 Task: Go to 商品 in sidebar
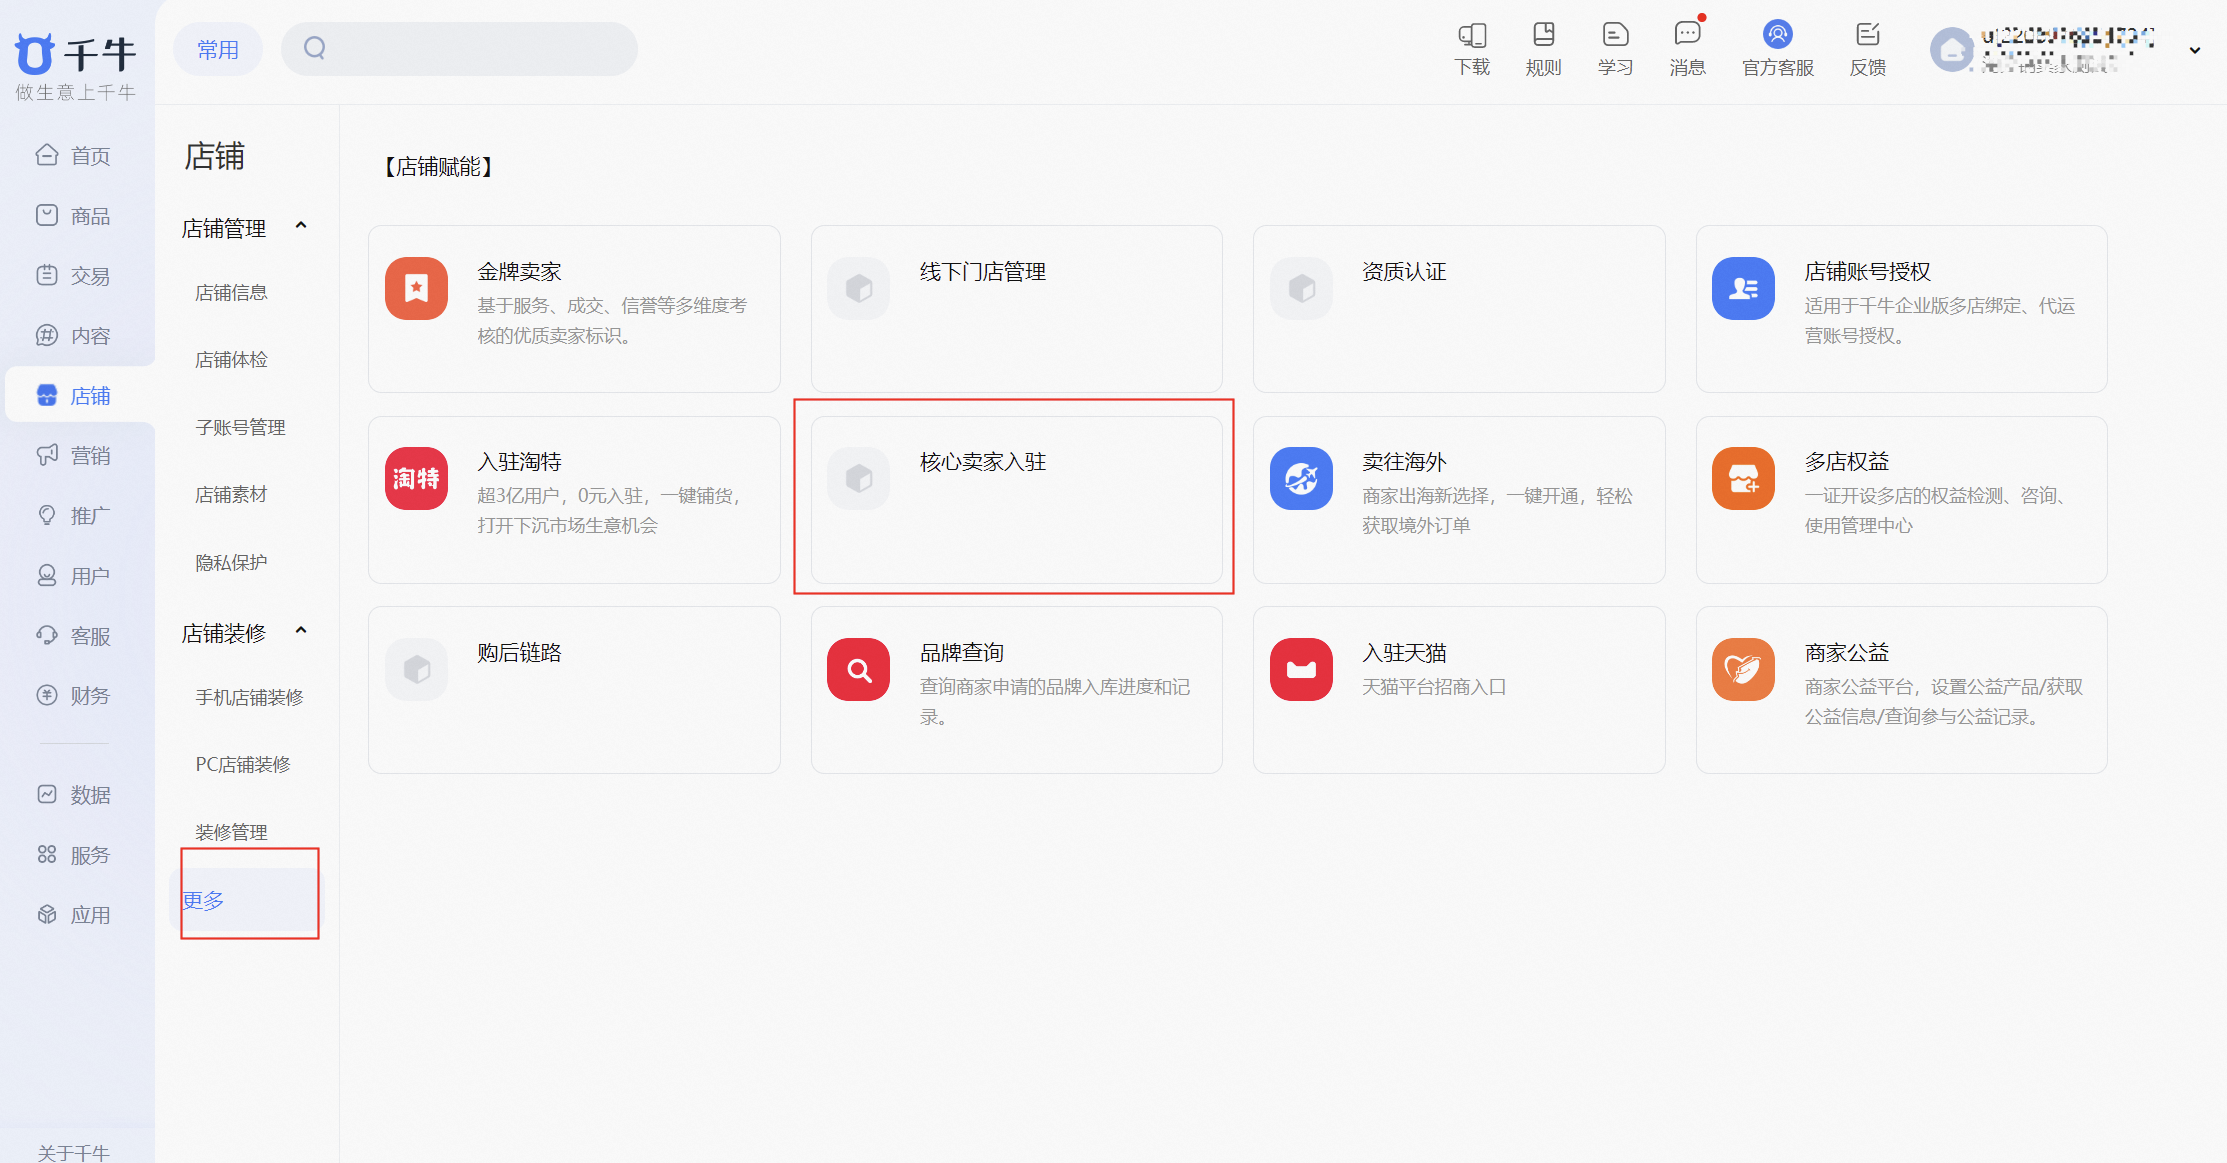[x=75, y=216]
